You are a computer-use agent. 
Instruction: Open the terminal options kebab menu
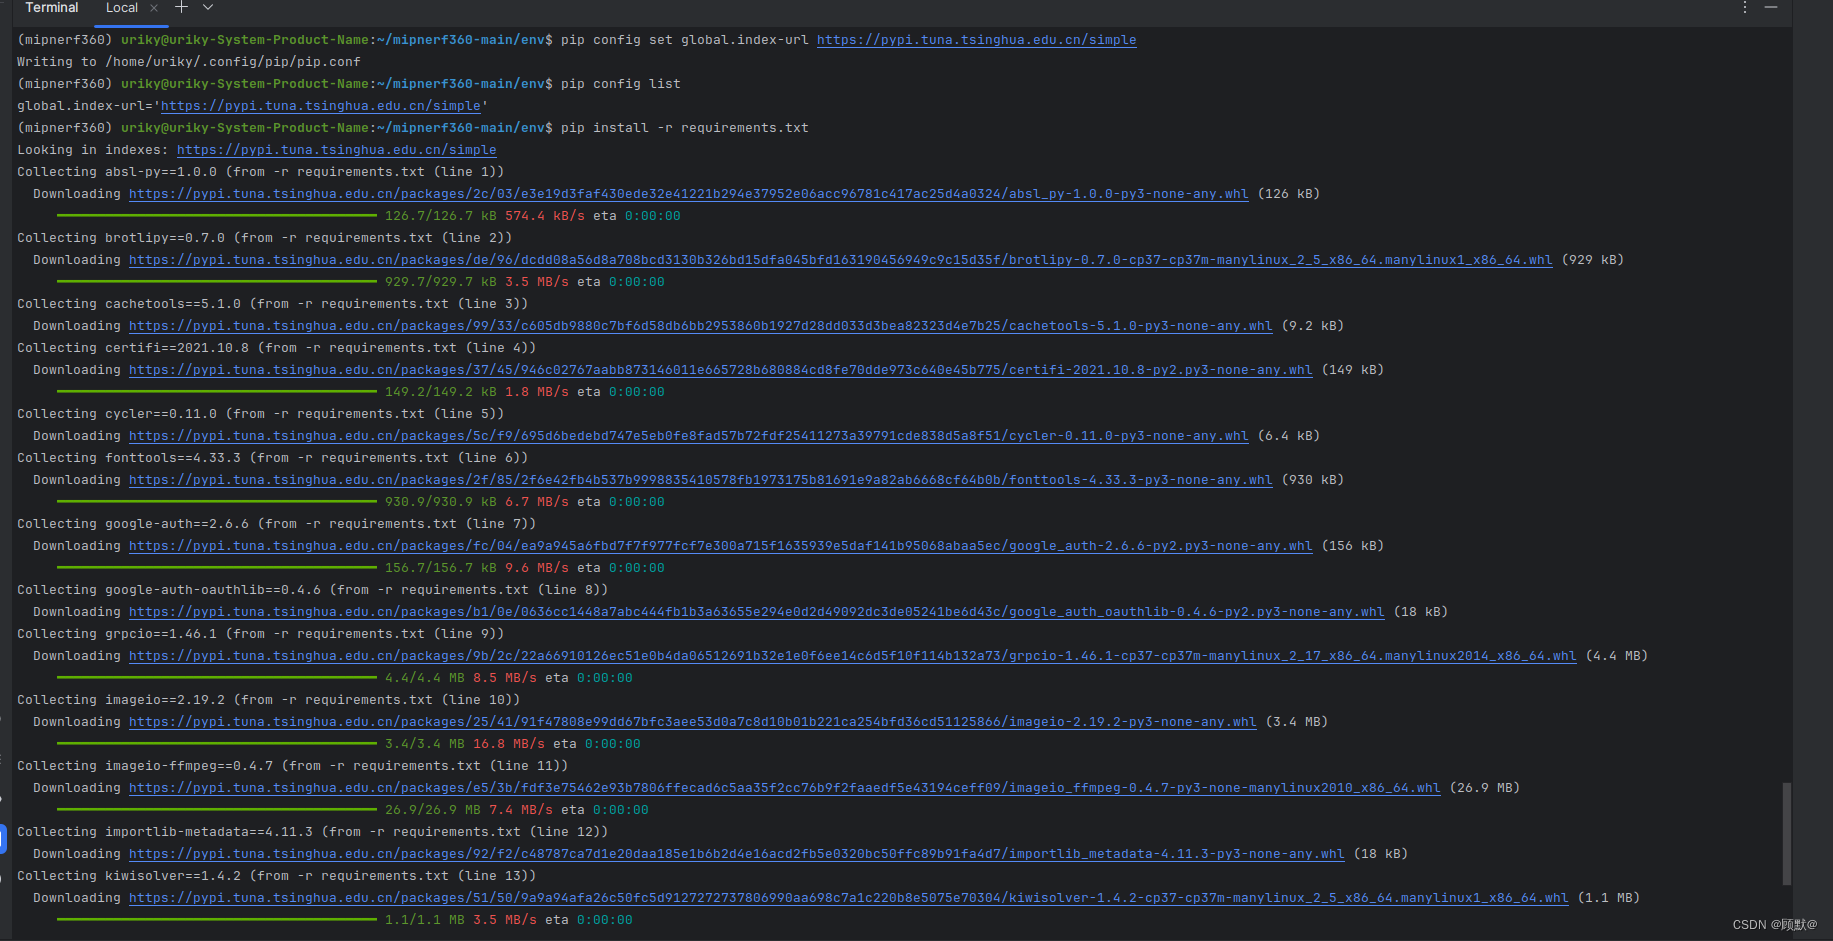coord(1744,8)
